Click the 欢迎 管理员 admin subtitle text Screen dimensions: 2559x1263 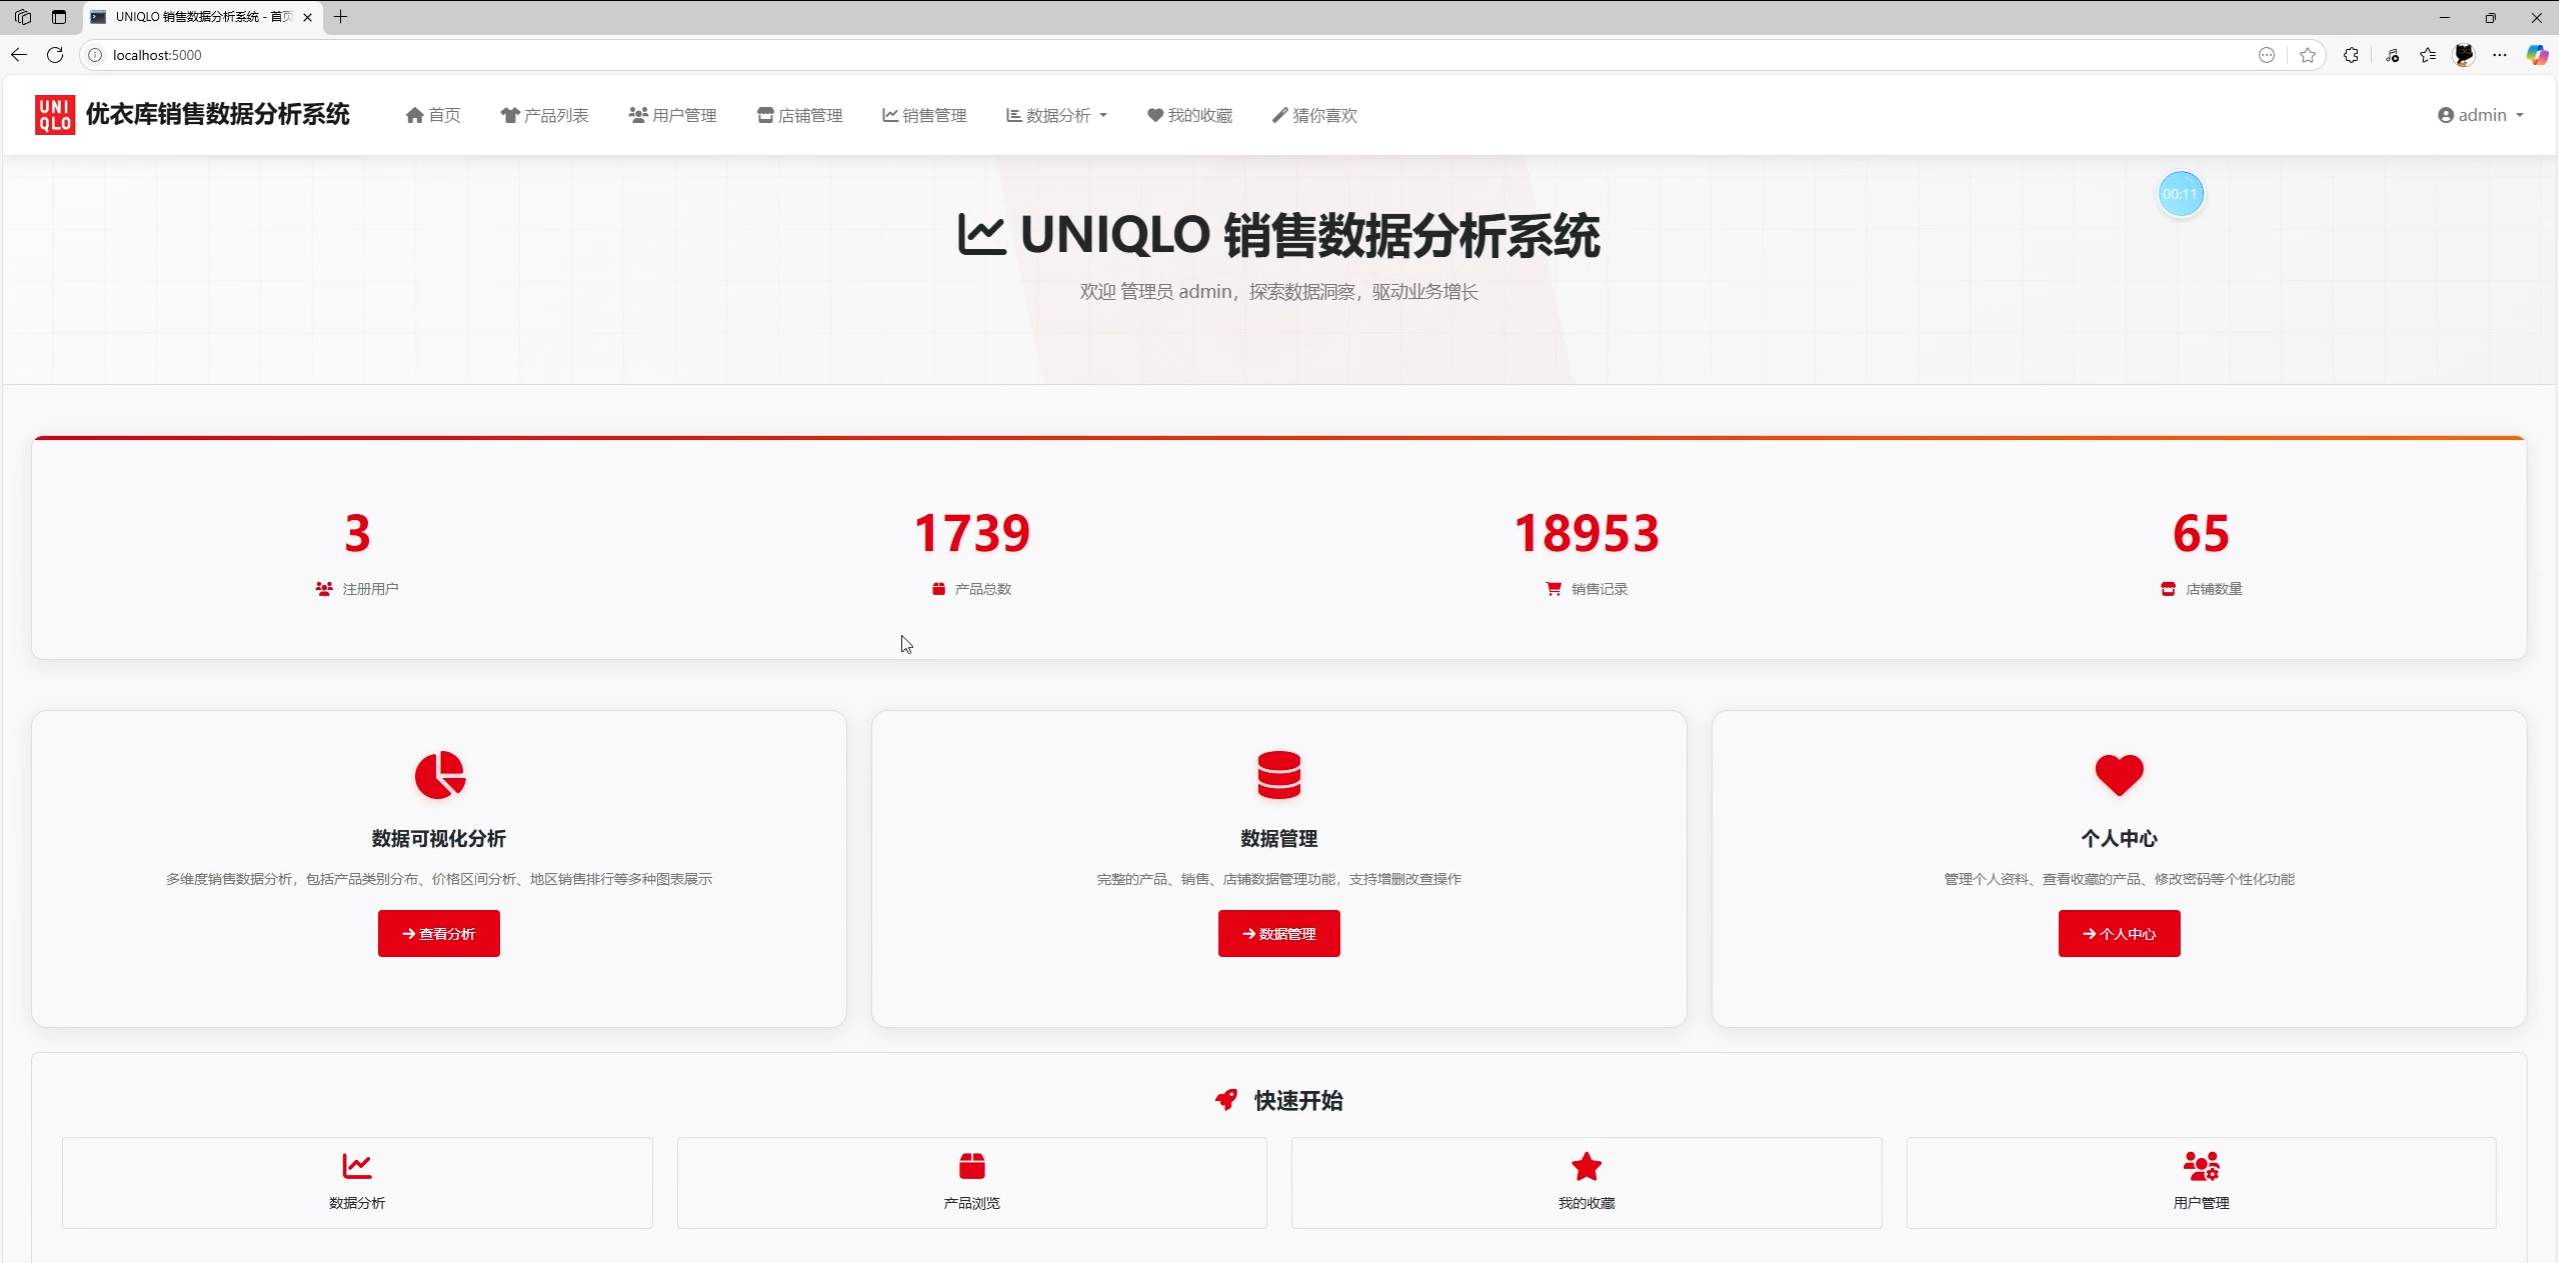point(1279,292)
